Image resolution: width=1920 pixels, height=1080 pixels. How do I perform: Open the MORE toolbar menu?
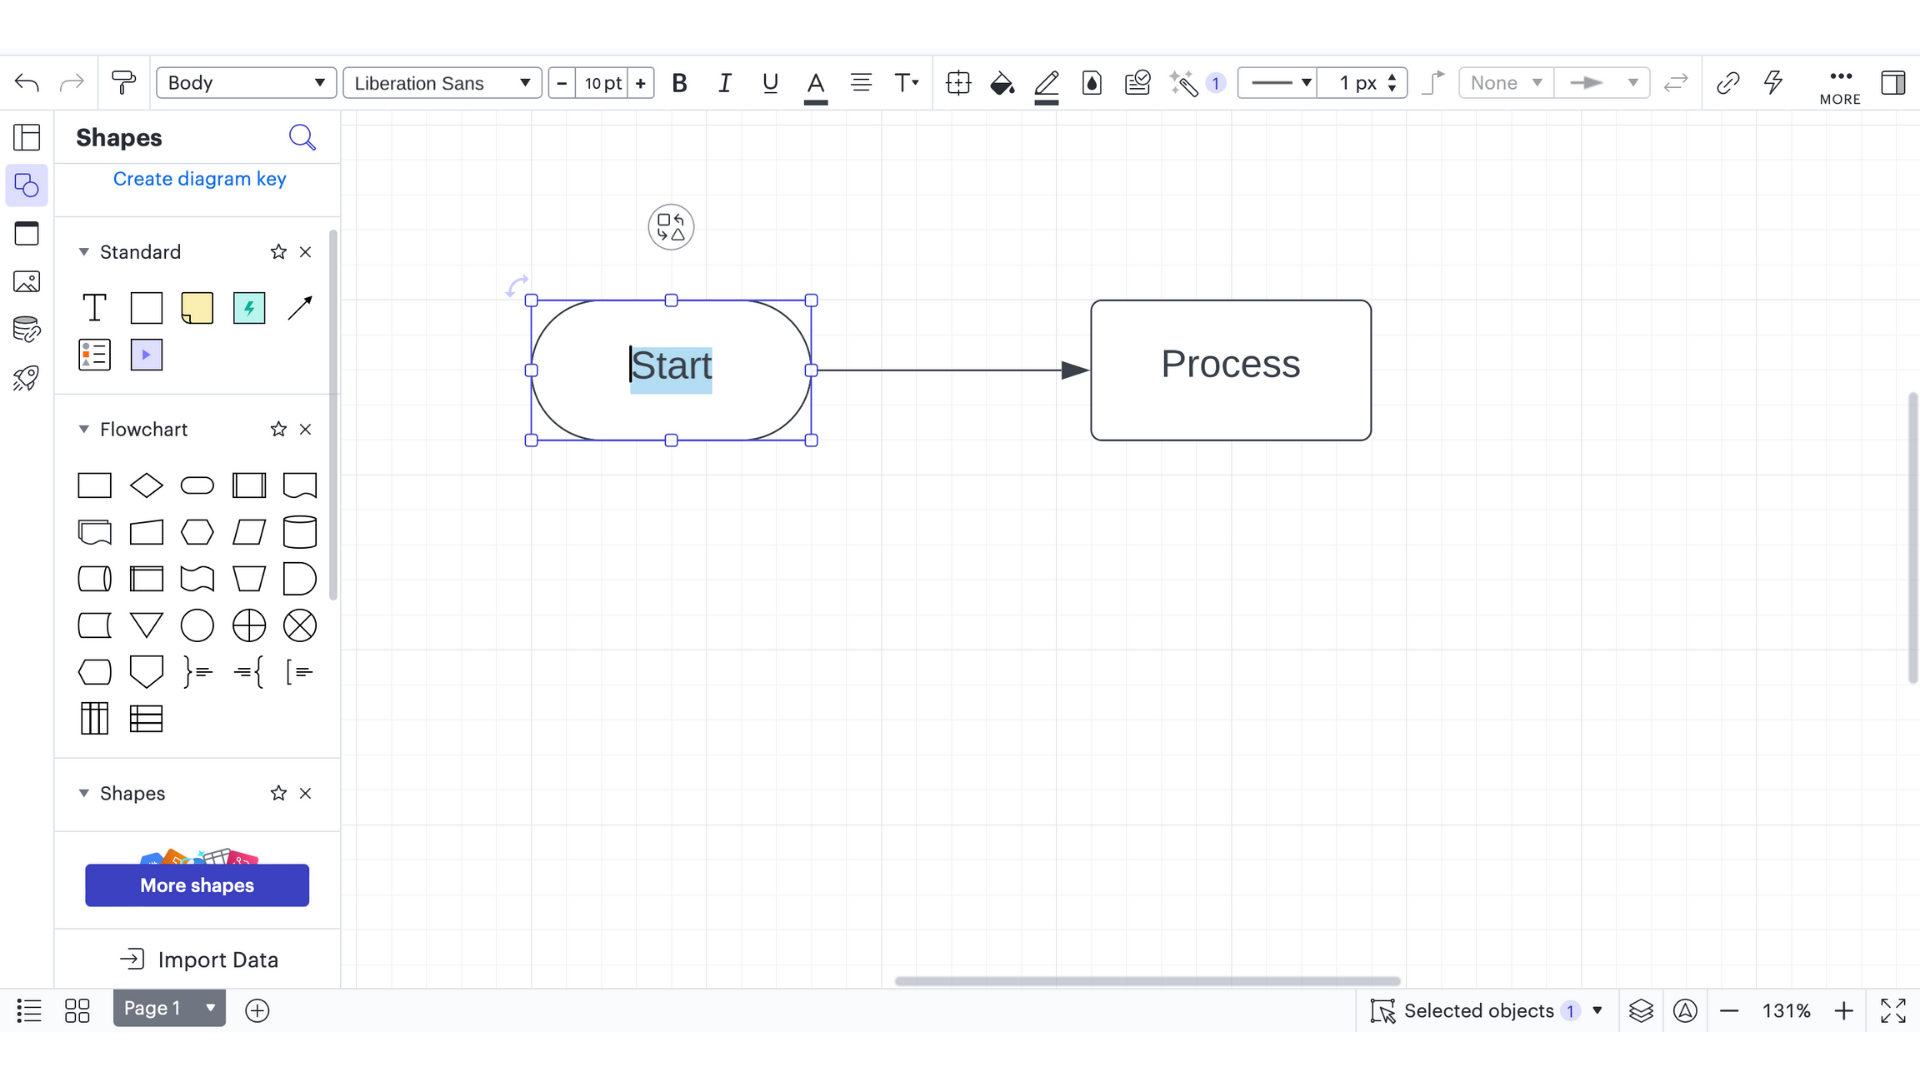coord(1840,85)
